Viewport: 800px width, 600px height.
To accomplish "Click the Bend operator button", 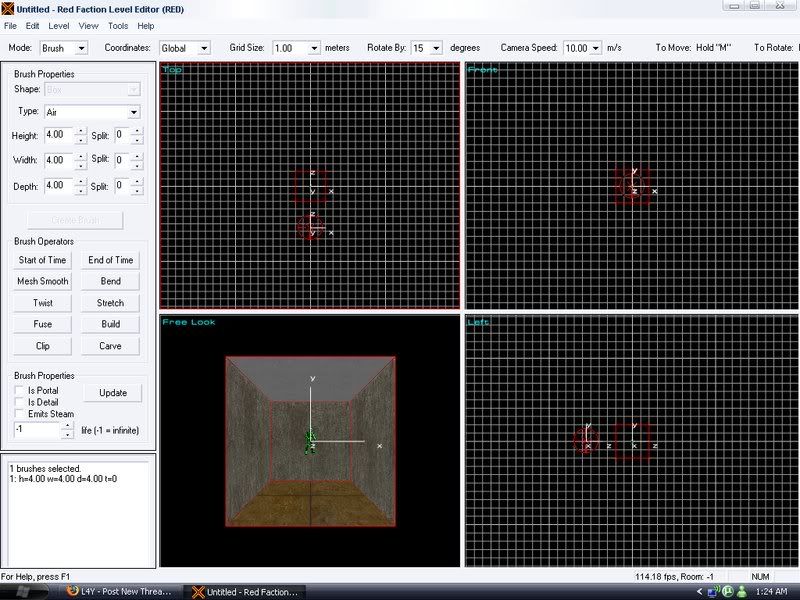I will pyautogui.click(x=111, y=281).
